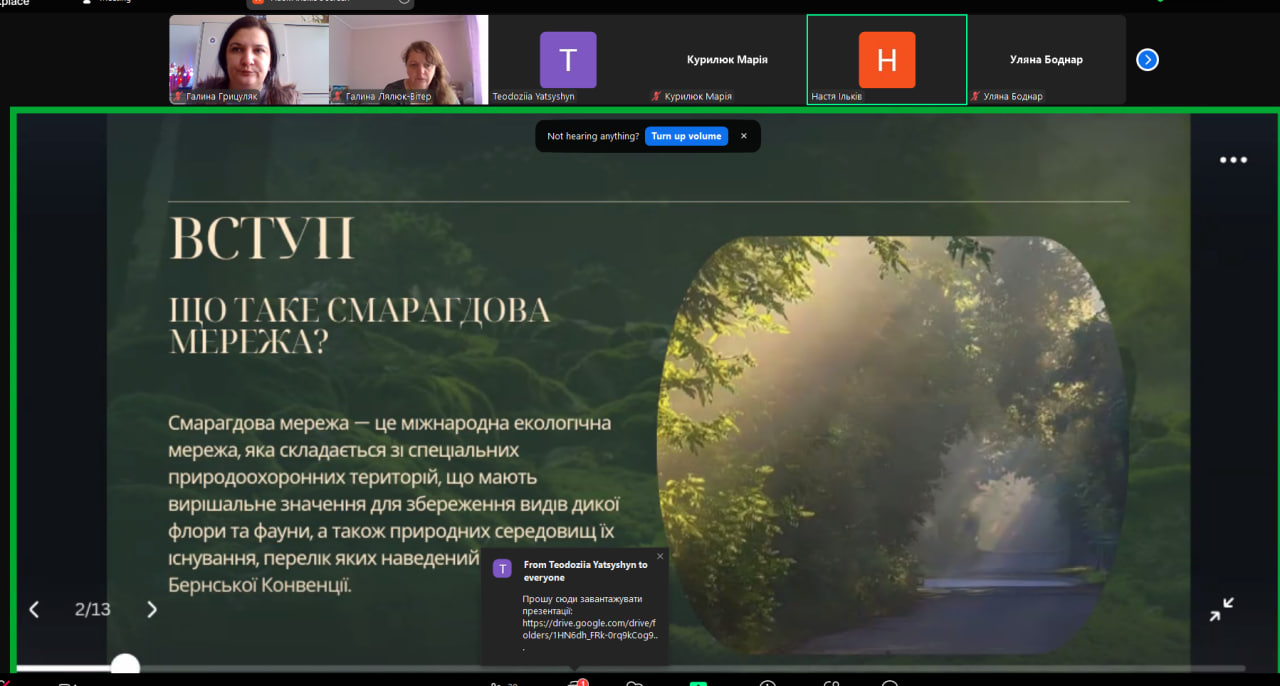Dismiss the 'Not hearing anything?' banner

coord(743,136)
